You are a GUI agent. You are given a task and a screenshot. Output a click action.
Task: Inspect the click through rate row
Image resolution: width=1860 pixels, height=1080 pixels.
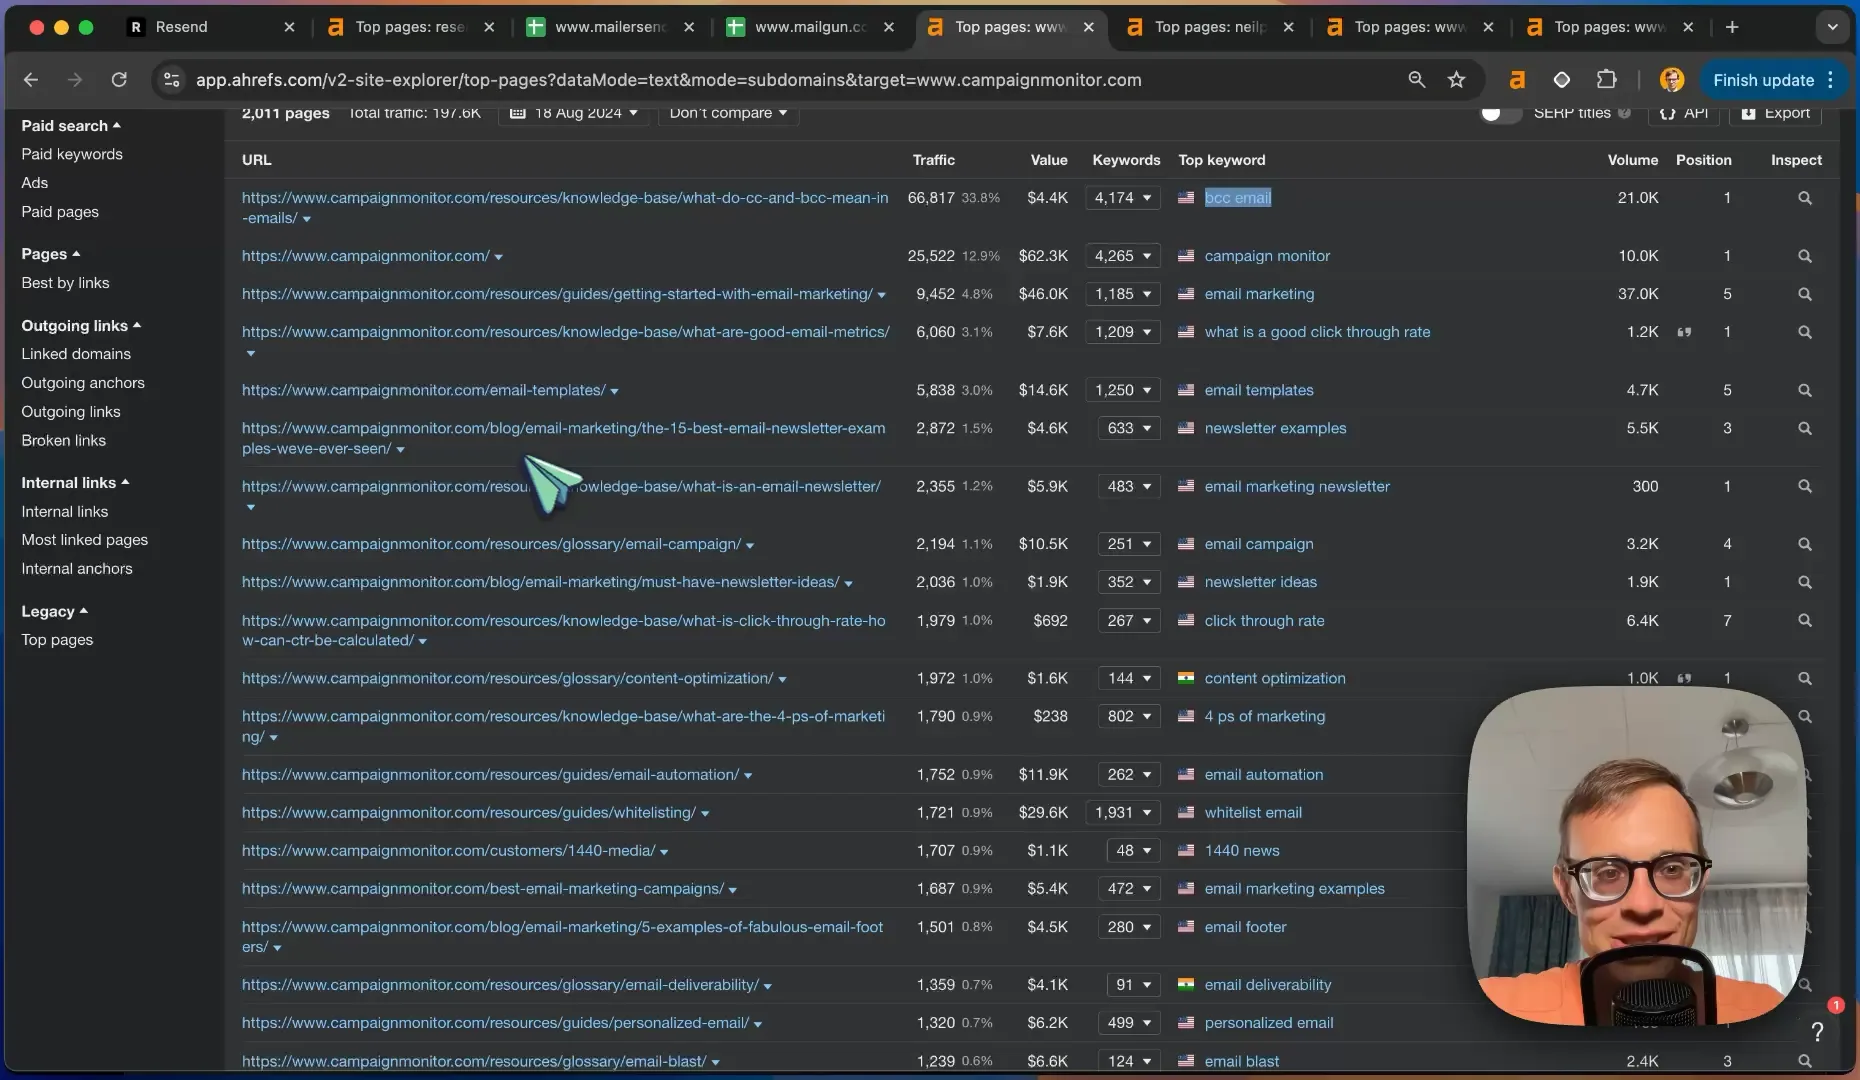coord(1804,621)
